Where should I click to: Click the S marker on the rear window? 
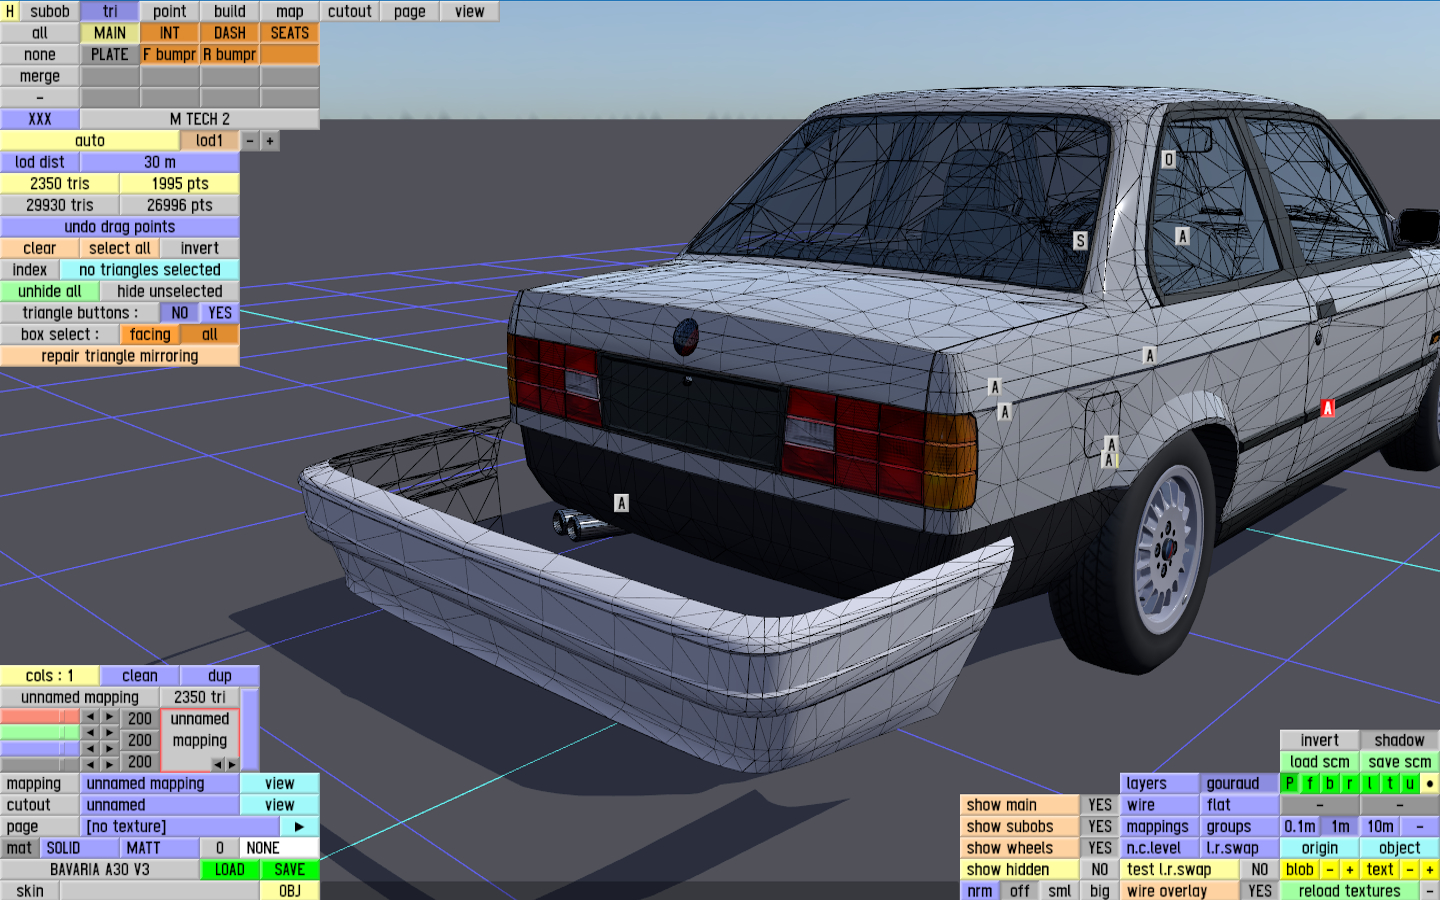pos(1080,241)
